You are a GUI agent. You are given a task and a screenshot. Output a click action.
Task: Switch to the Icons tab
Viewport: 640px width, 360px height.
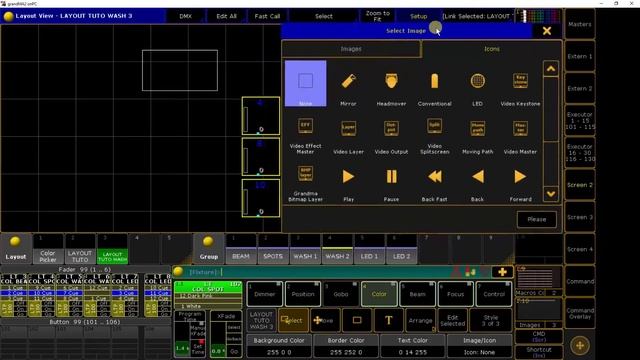point(491,49)
